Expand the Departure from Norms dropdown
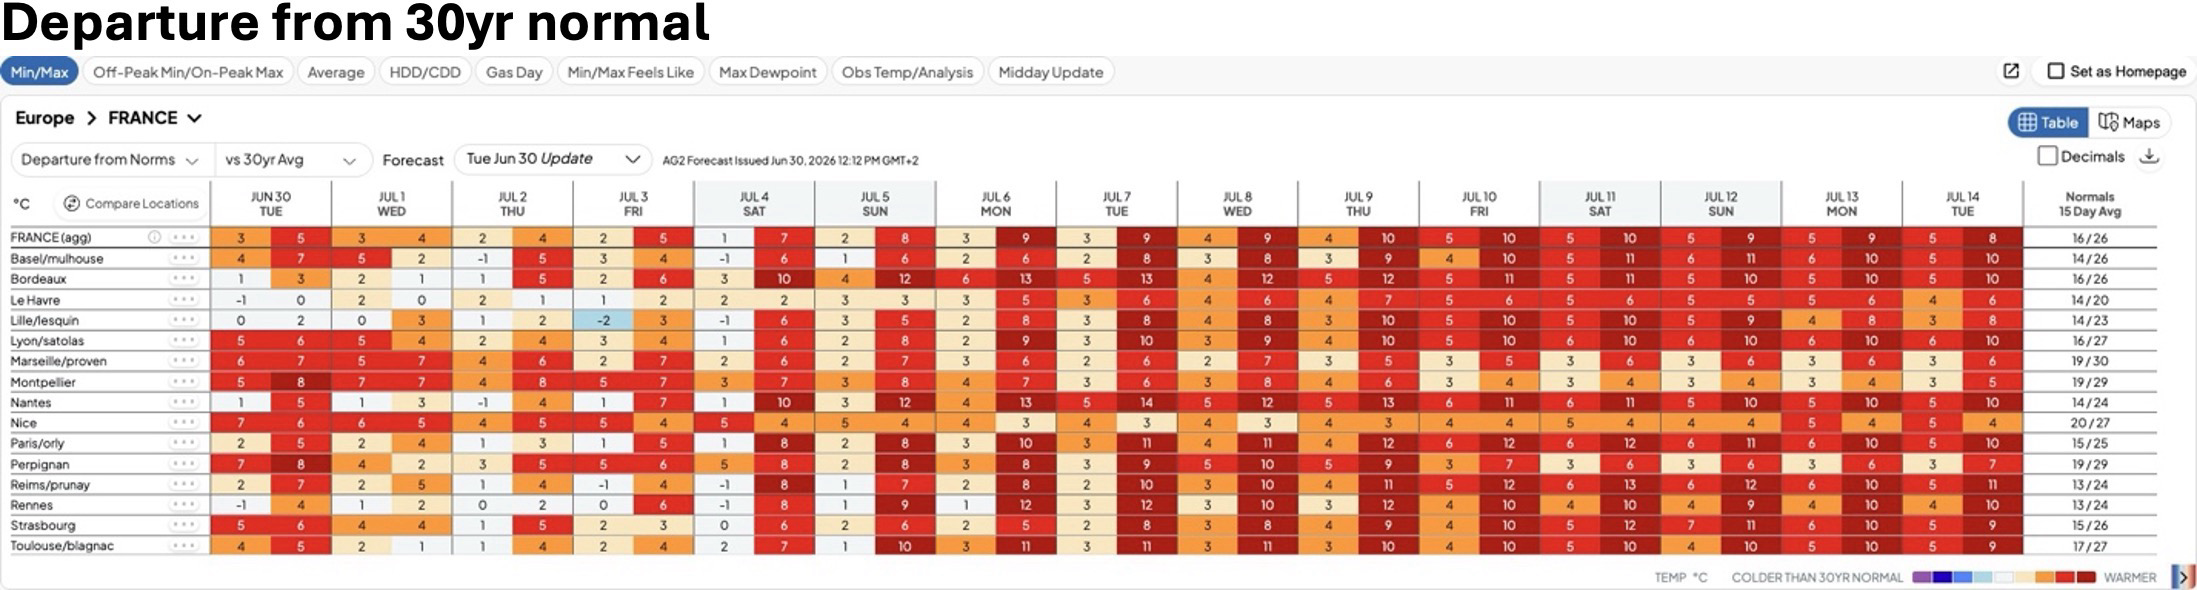2197x590 pixels. [110, 160]
